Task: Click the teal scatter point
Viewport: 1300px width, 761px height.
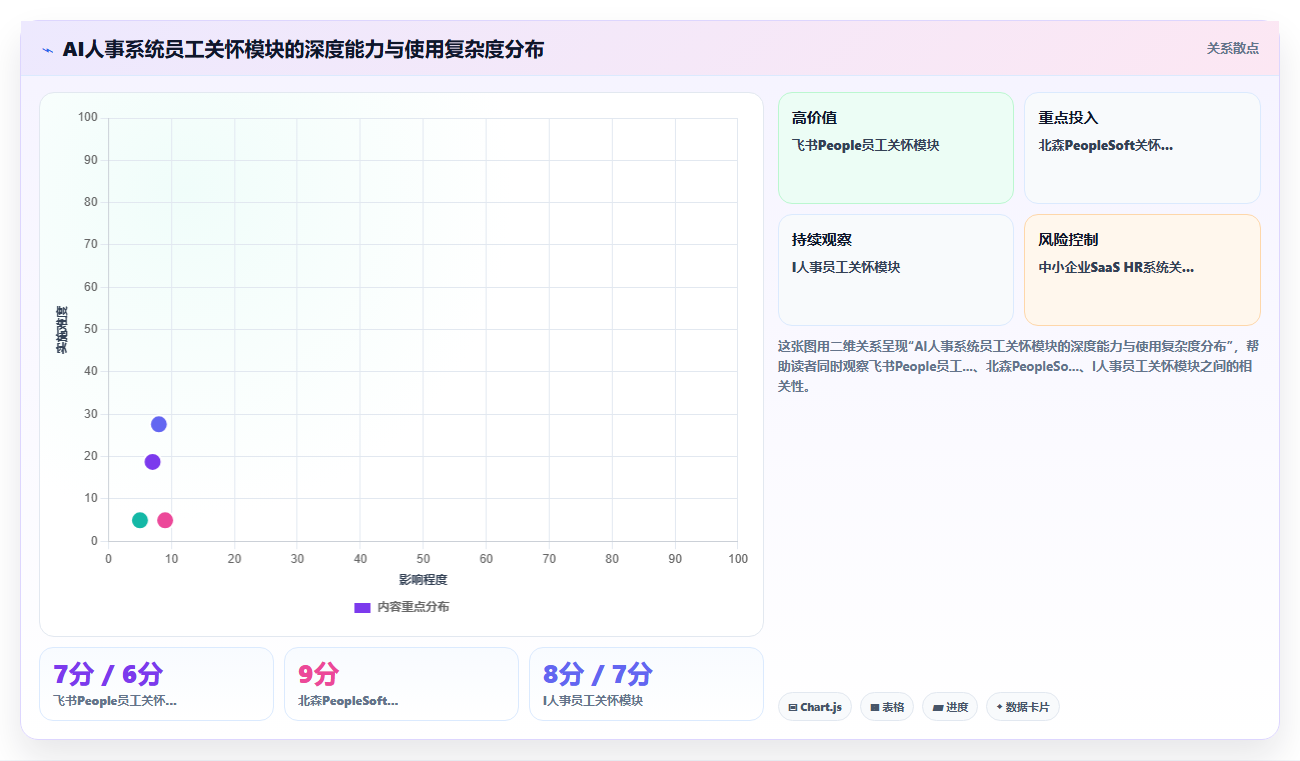Action: click(140, 520)
